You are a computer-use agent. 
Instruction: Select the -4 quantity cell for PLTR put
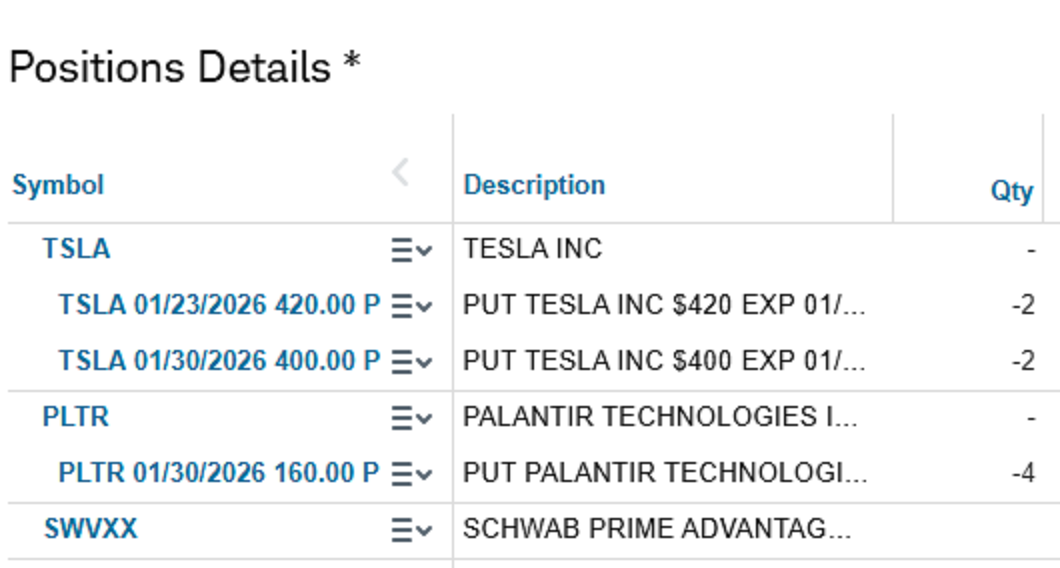pos(1022,473)
